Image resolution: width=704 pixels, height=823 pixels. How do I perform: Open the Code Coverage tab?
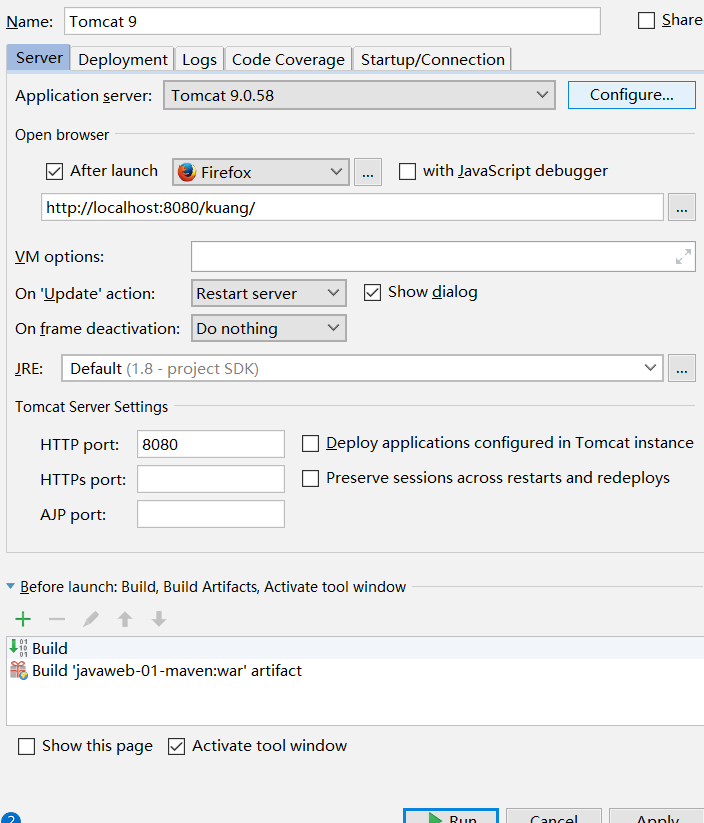288,59
